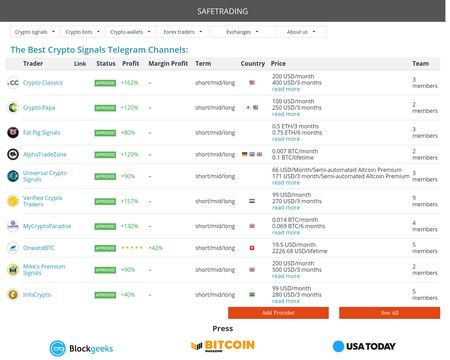The height and width of the screenshot is (360, 450).
Task: Click the AlphaTradeZone logo icon
Action: pos(13,154)
